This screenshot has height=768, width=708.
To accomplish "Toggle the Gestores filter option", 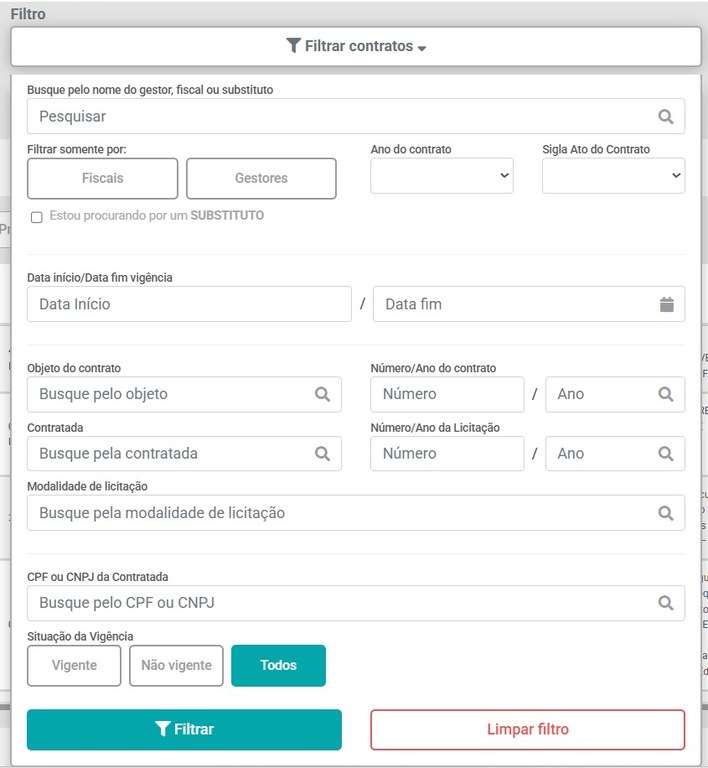I will 261,179.
